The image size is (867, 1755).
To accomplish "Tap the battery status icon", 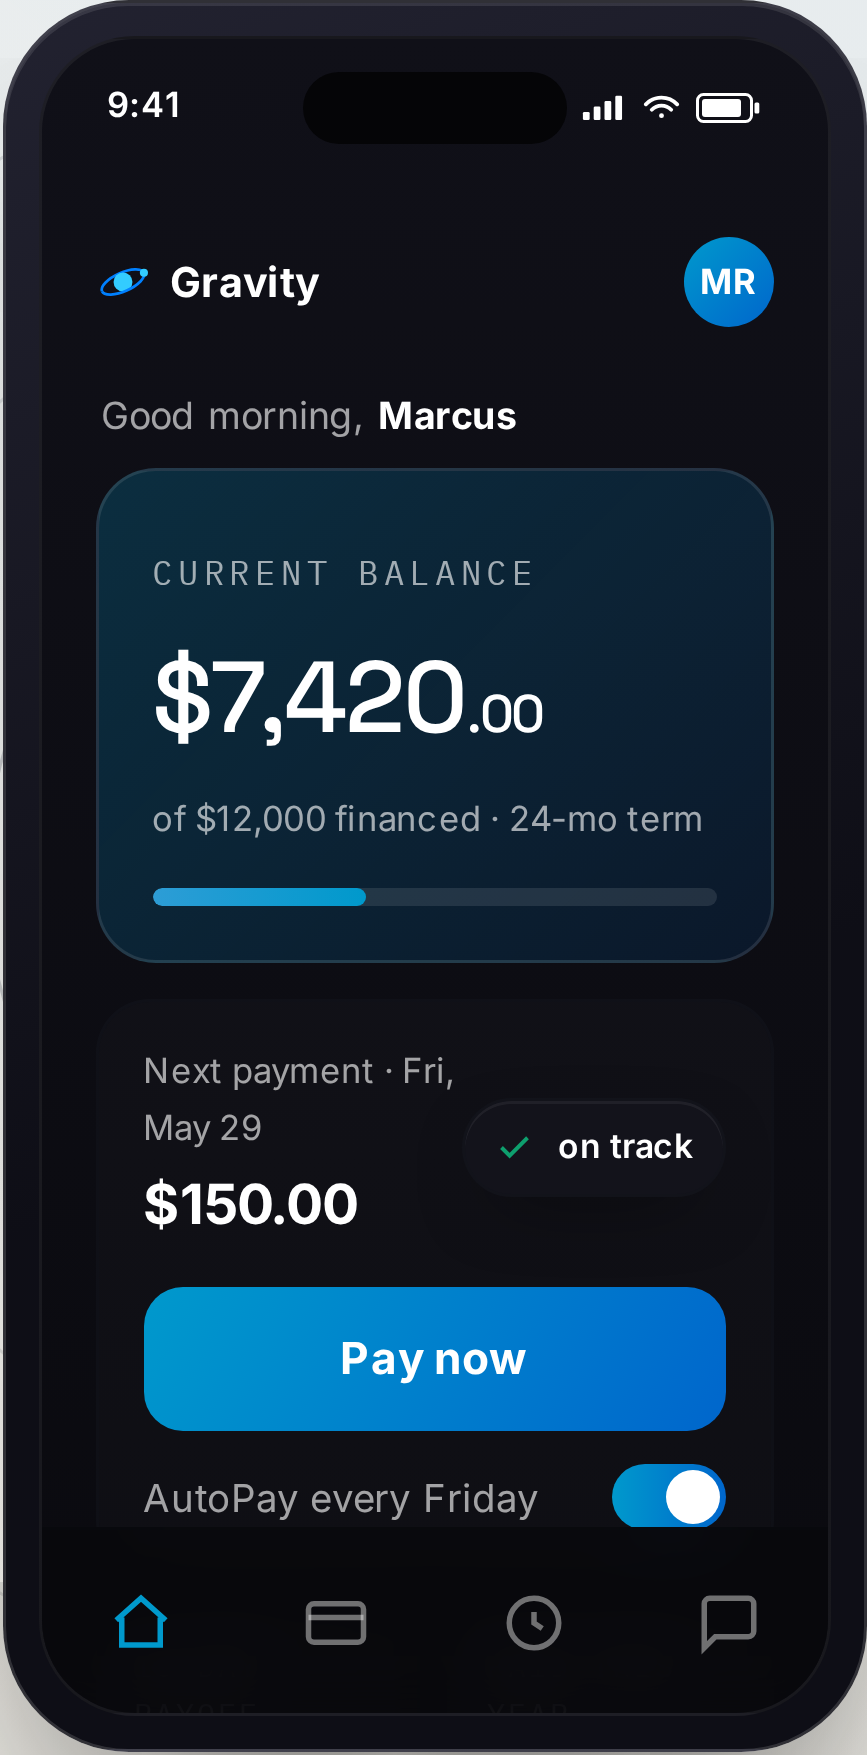I will tap(728, 107).
